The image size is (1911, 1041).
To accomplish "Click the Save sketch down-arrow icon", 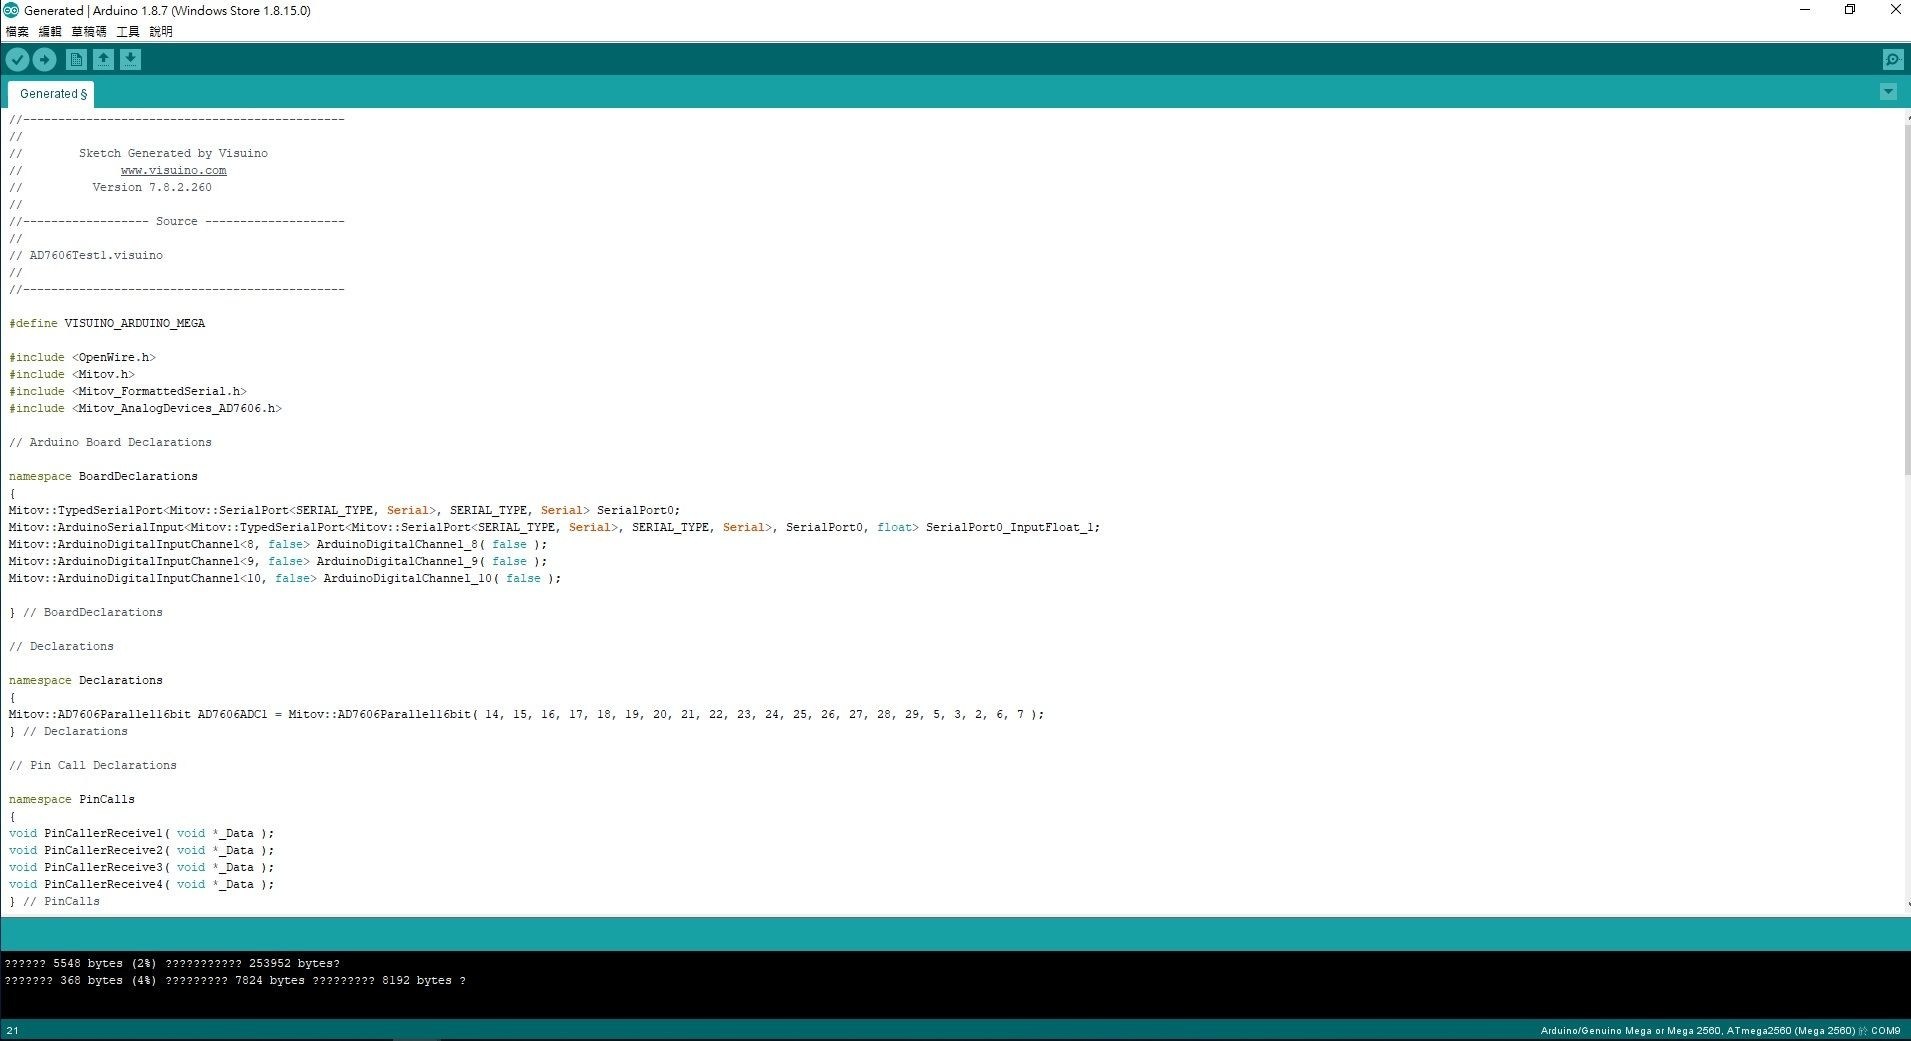I will (x=130, y=60).
